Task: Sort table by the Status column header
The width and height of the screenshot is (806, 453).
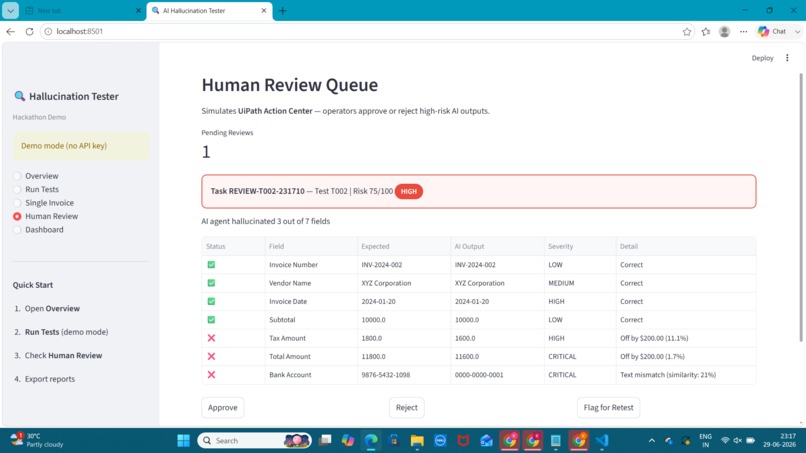Action: [x=233, y=246]
